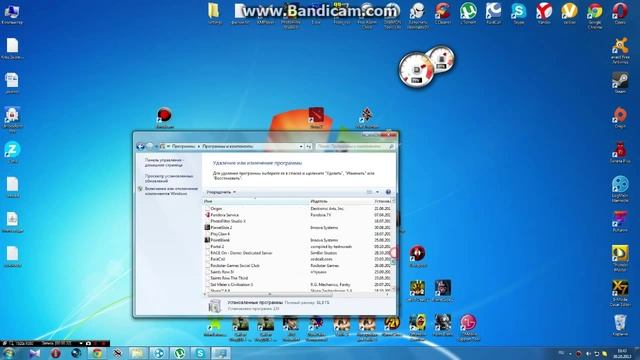
Task: Click the help icon in Programs and Features
Action: click(x=388, y=192)
